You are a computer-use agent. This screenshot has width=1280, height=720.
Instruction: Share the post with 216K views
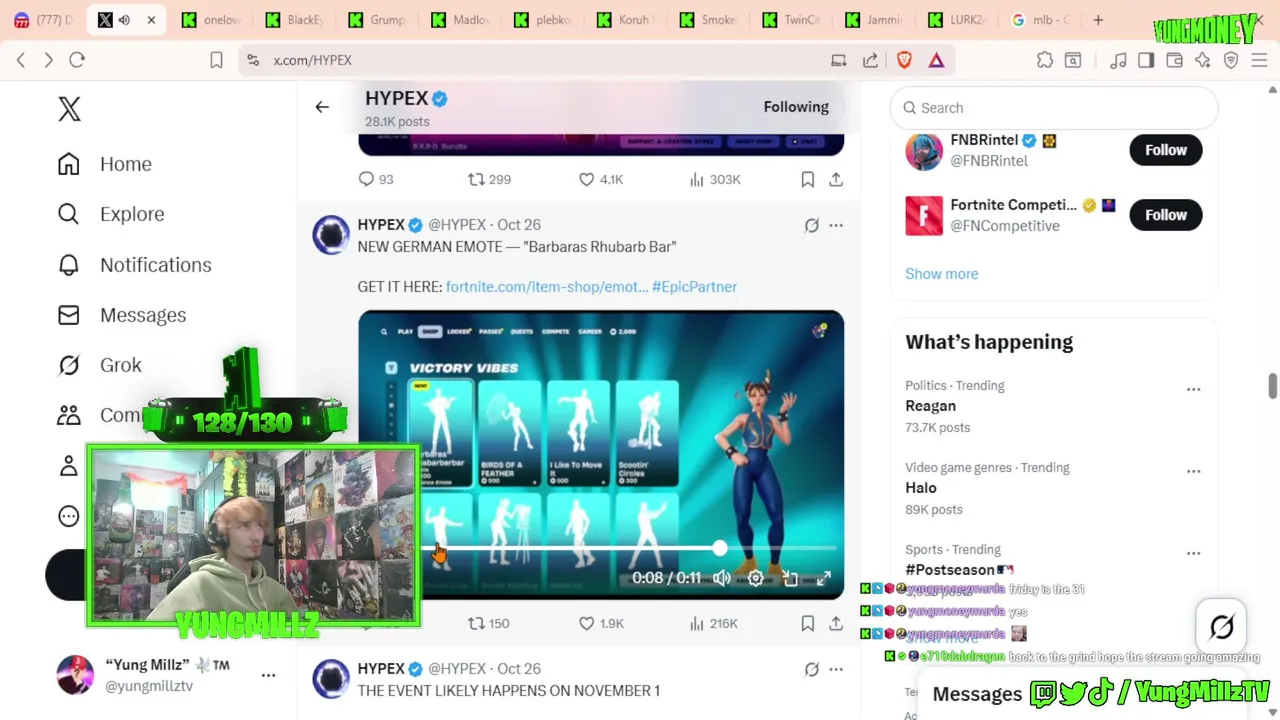pyautogui.click(x=836, y=623)
